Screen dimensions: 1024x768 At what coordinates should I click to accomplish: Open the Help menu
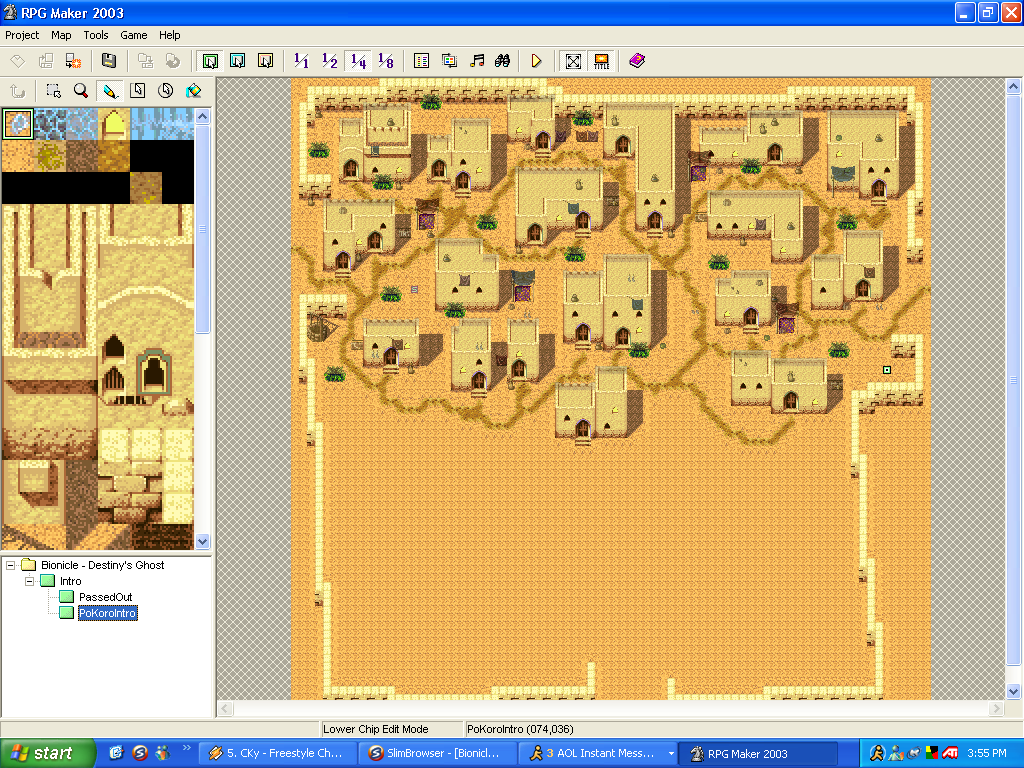click(169, 35)
